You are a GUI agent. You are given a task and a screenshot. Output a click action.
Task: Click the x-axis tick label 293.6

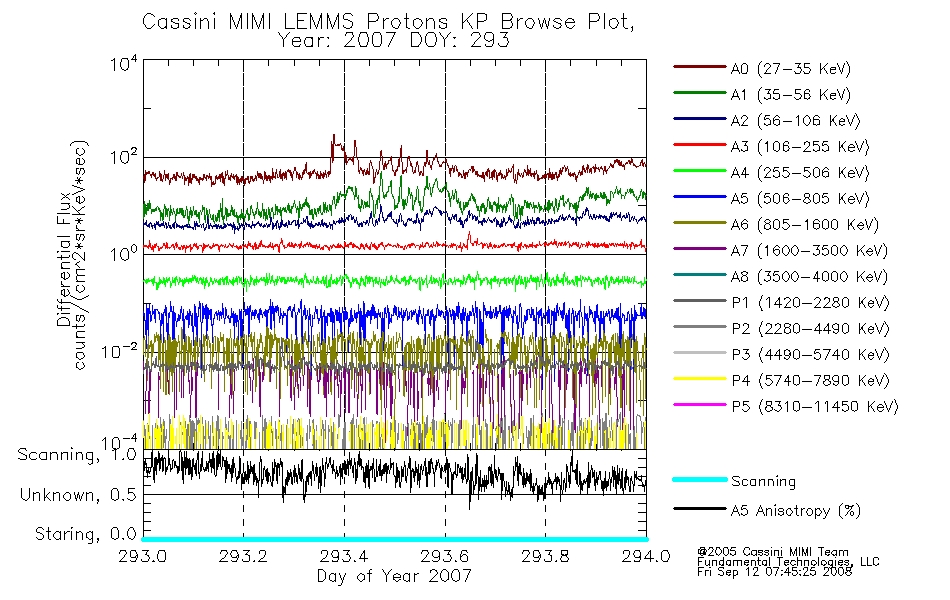point(445,556)
